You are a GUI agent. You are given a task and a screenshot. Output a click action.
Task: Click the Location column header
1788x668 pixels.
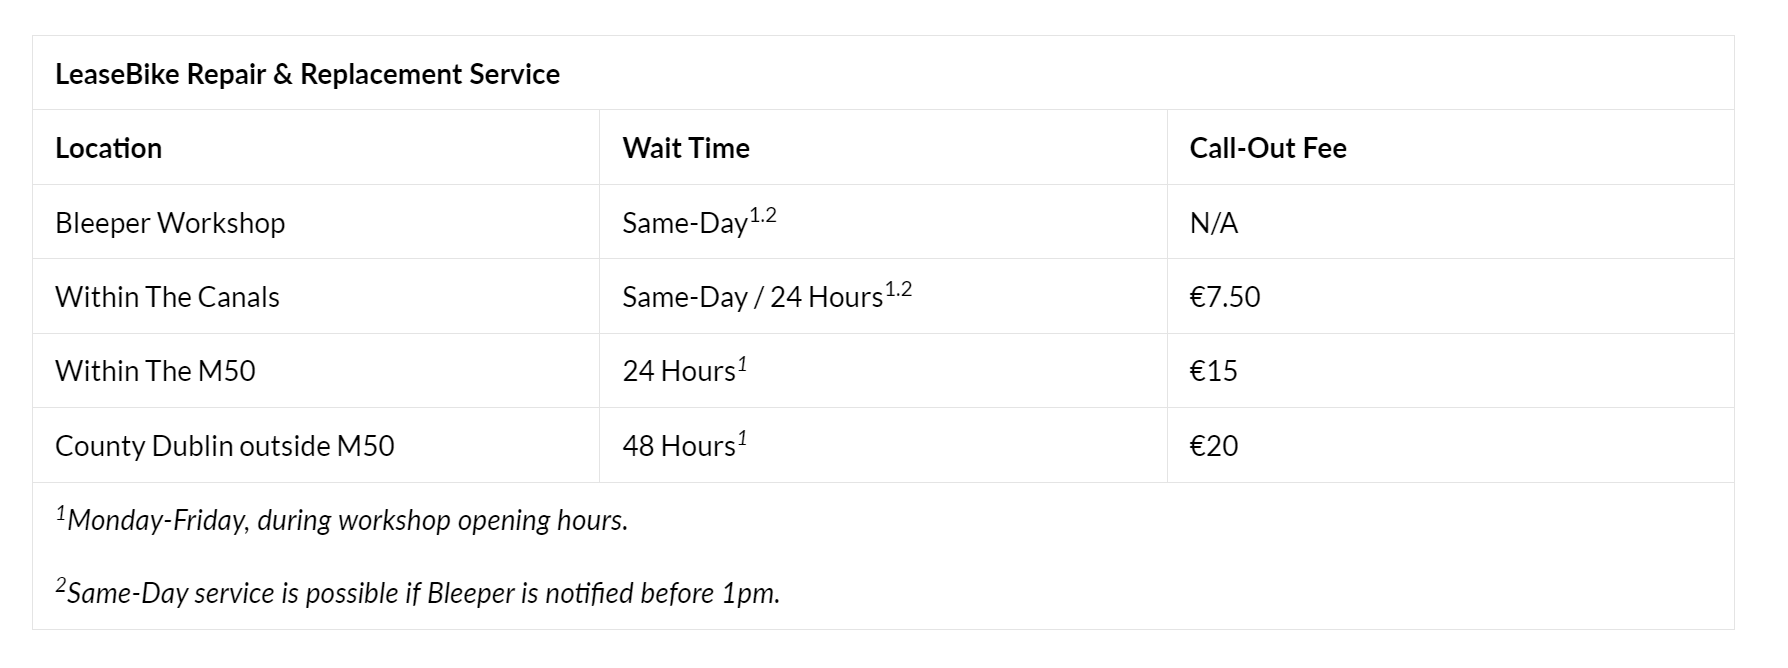coord(108,148)
